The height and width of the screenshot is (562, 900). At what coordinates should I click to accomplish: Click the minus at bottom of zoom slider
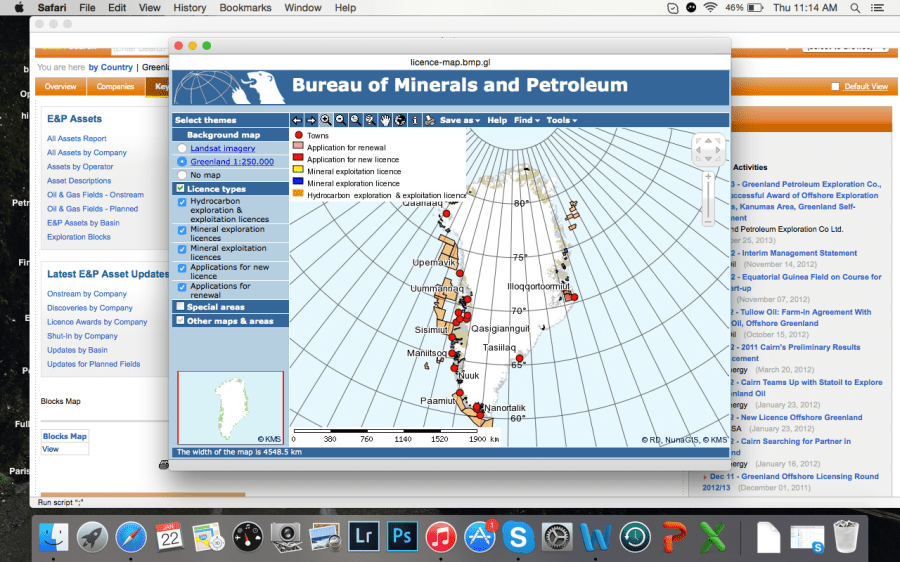708,222
